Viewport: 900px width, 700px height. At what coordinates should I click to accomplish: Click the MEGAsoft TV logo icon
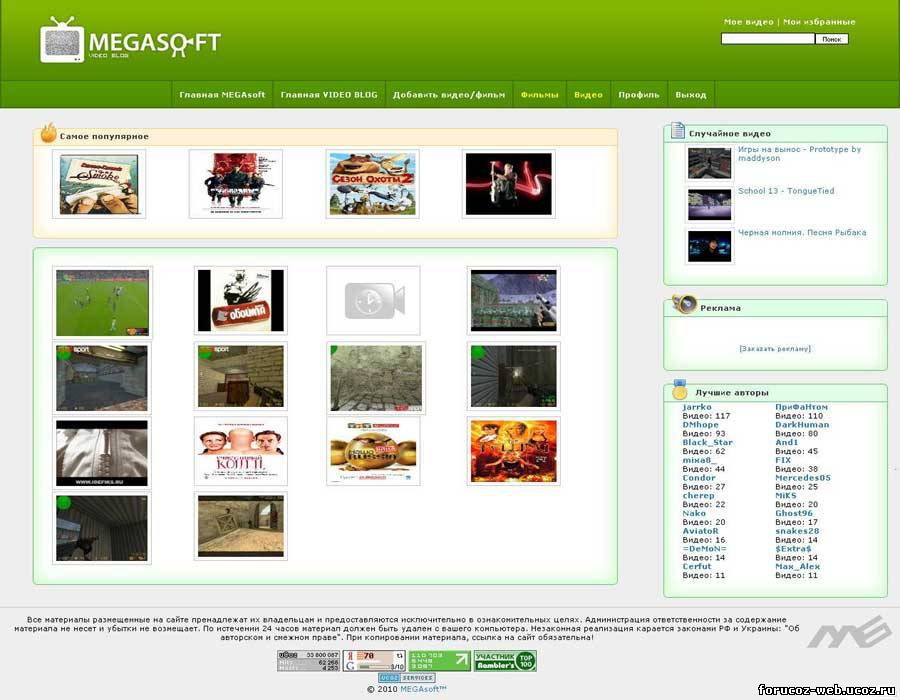point(62,40)
